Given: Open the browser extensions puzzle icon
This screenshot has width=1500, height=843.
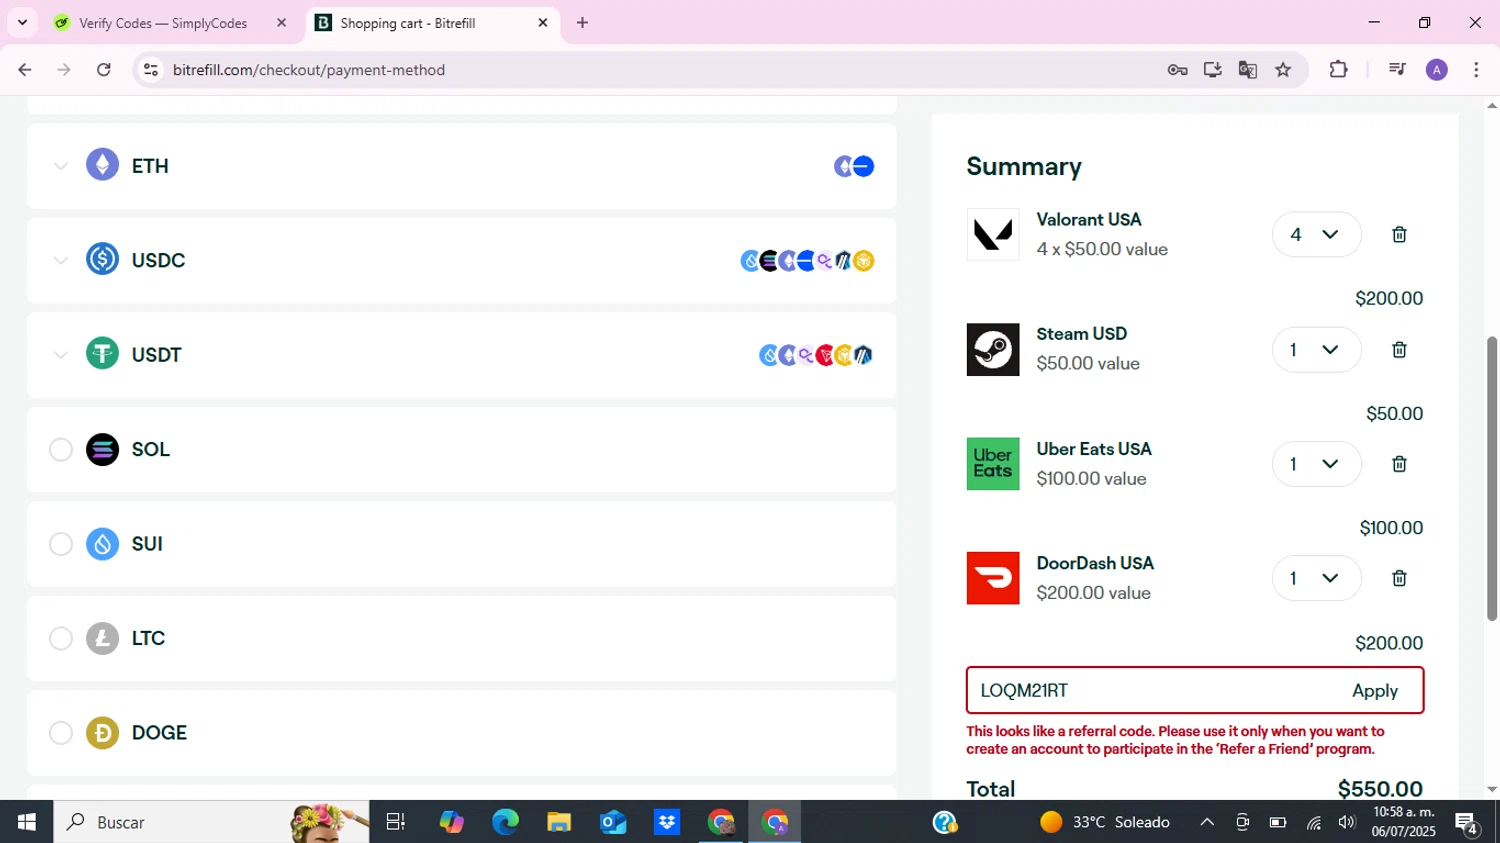Looking at the screenshot, I should tap(1338, 70).
